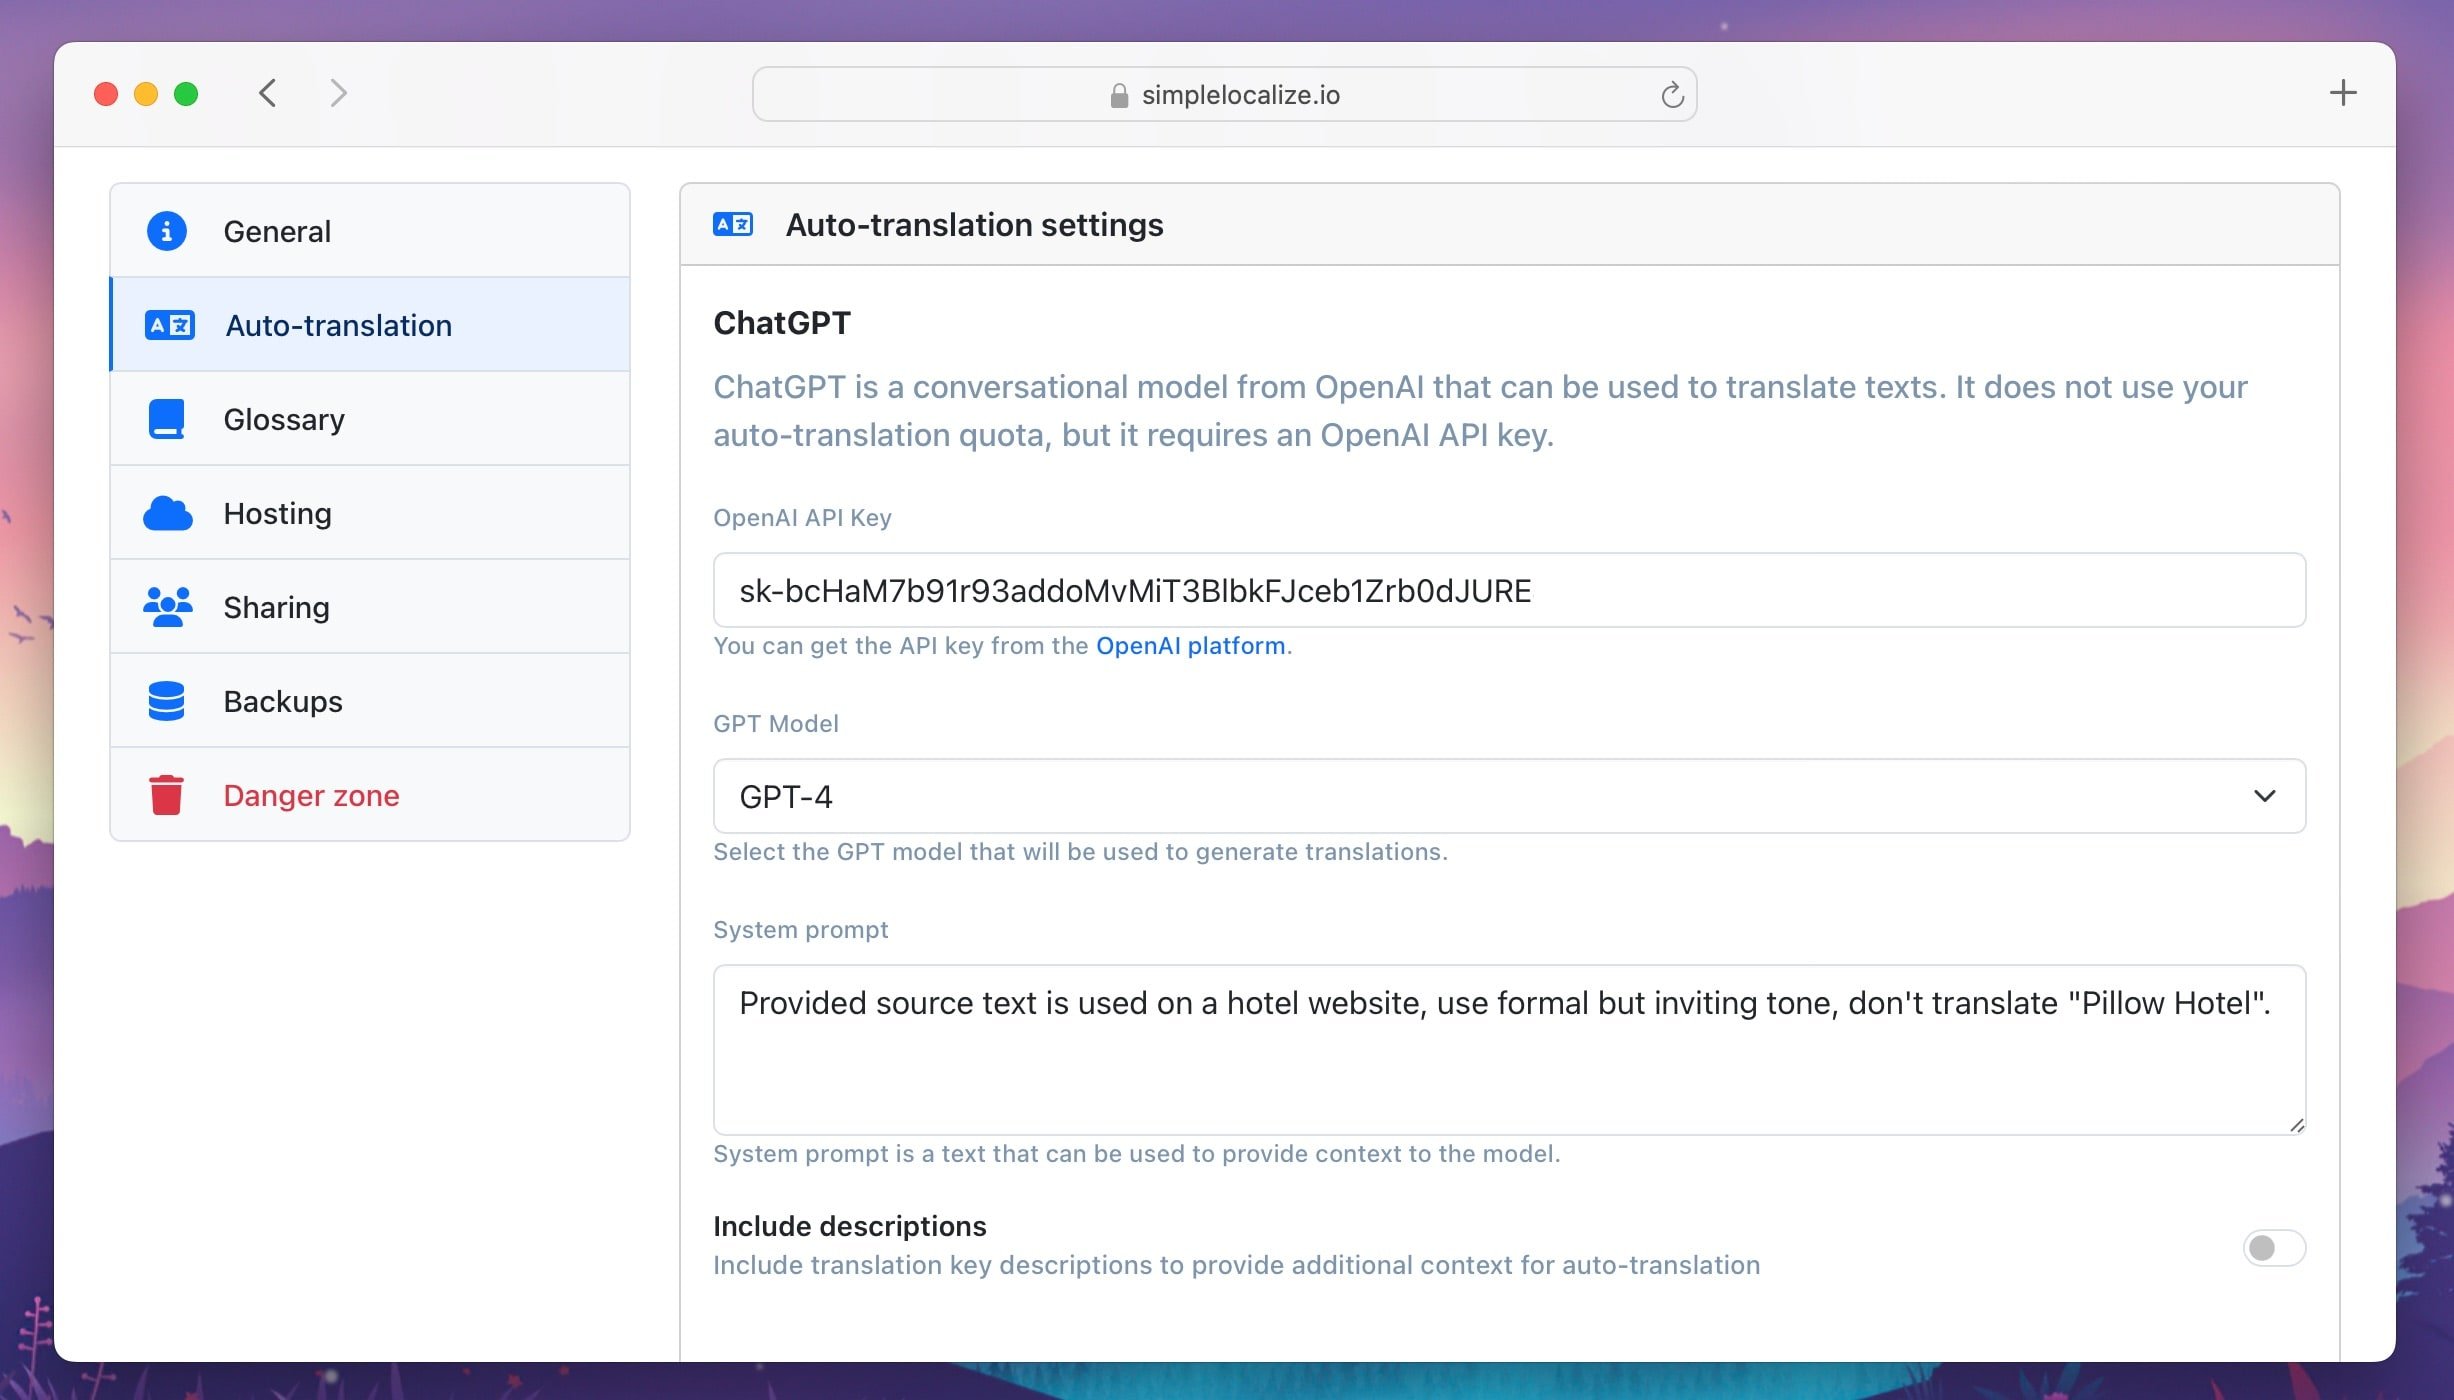Minimize window with yellow button

[146, 94]
